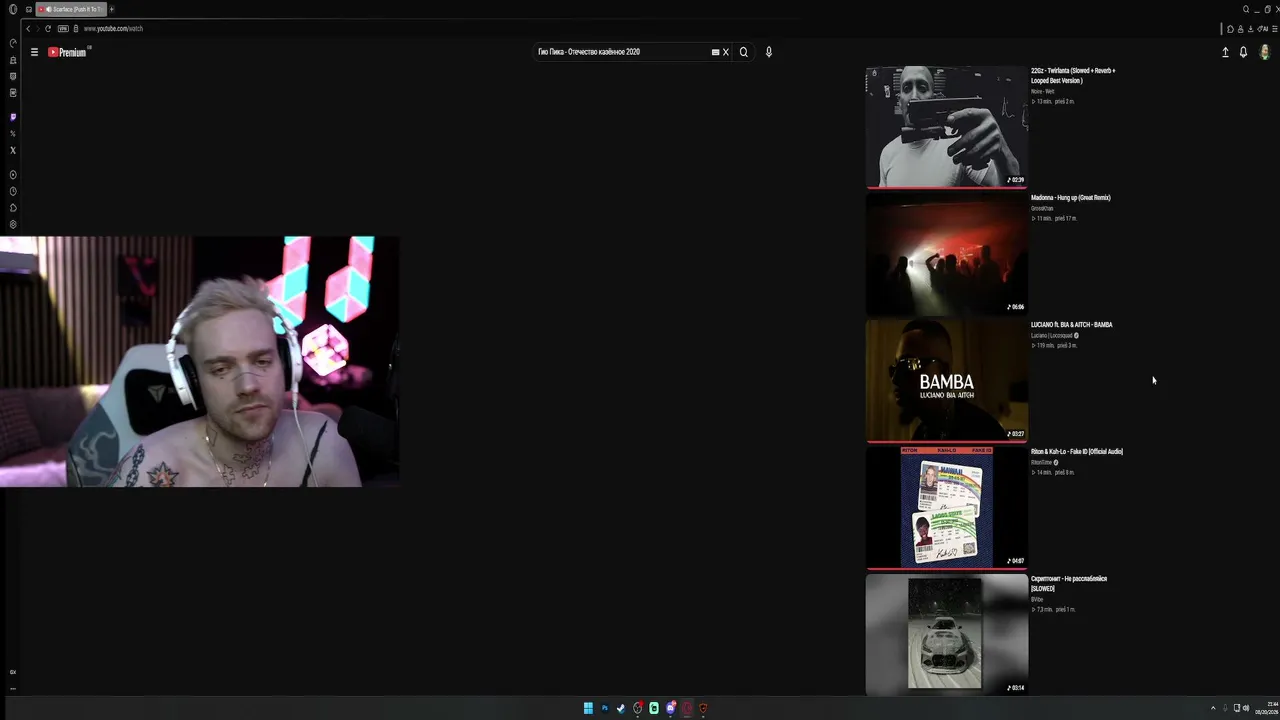Image resolution: width=1280 pixels, height=720 pixels.
Task: Open the slowed Скриптонит video thumbnail
Action: pyautogui.click(x=946, y=635)
